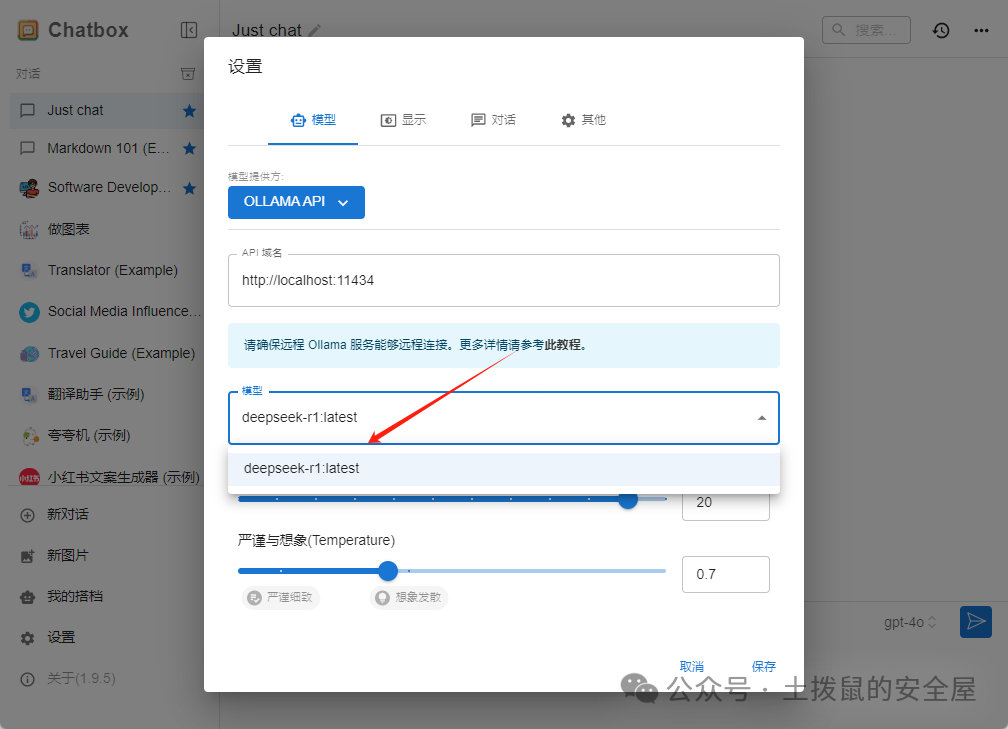1008x729 pixels.
Task: Switch to the 其他 tab
Action: (583, 120)
